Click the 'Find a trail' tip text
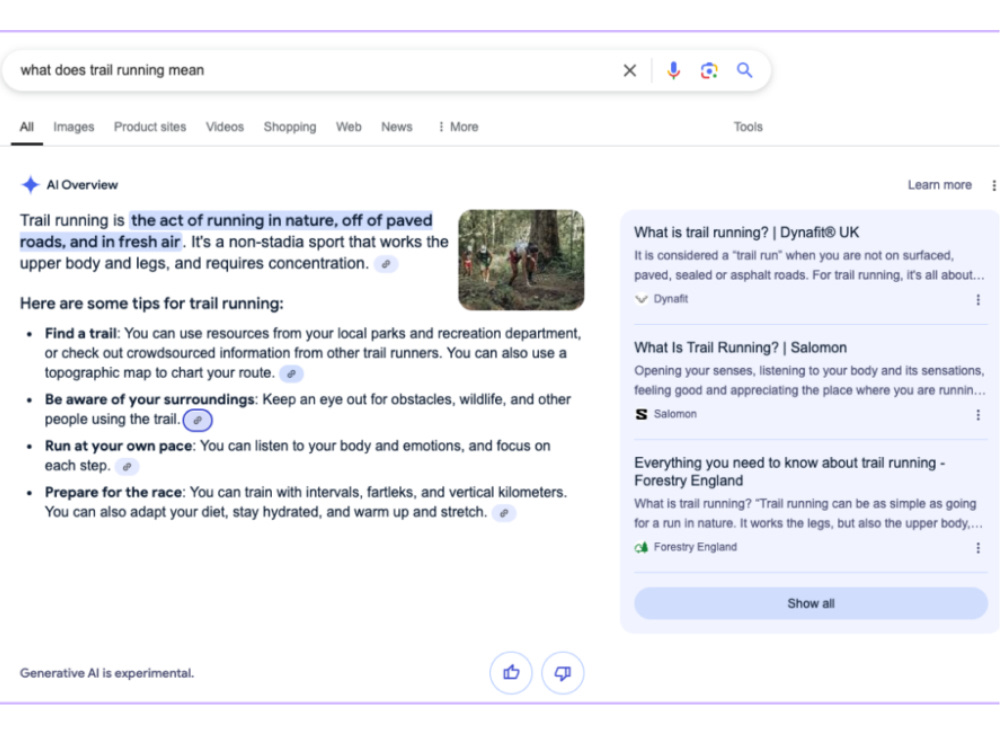The width and height of the screenshot is (1000, 750). pyautogui.click(x=312, y=353)
